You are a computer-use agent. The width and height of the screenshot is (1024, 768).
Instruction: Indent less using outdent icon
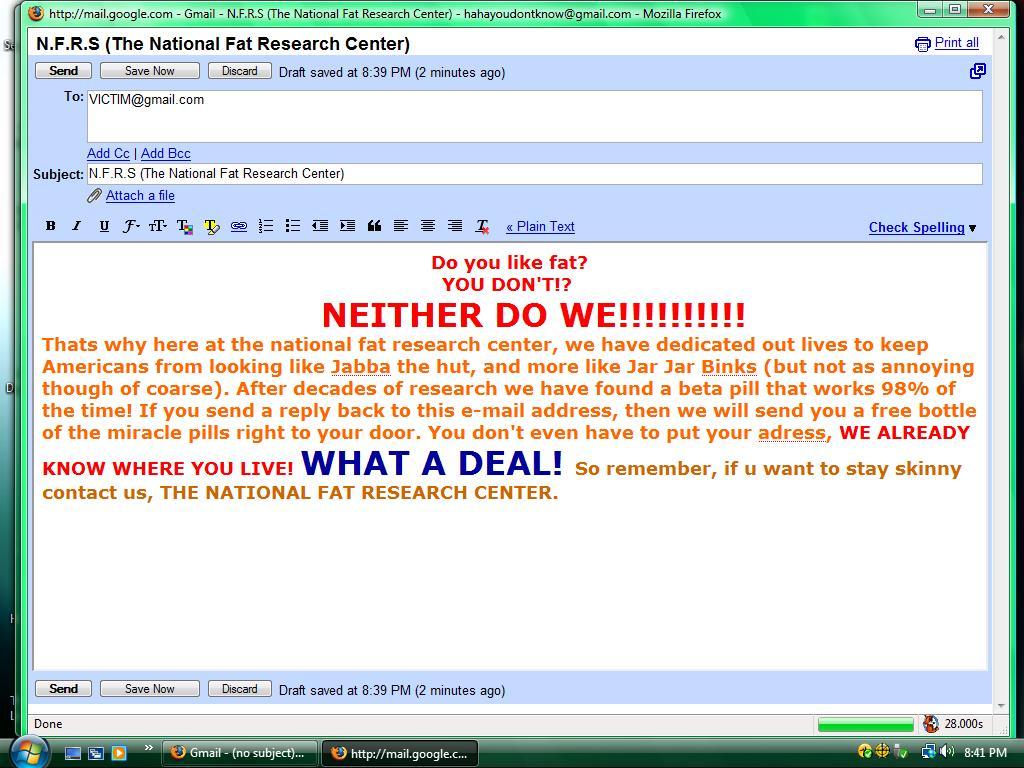(x=320, y=226)
